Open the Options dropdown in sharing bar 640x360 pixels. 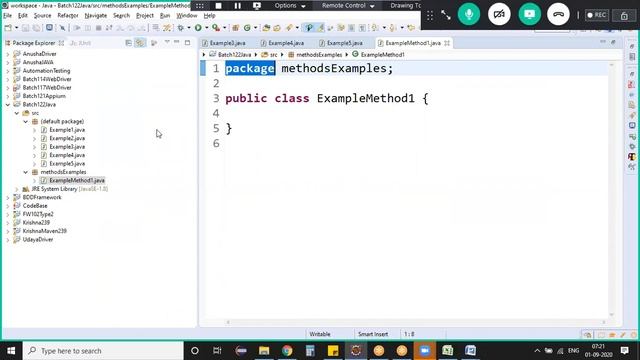(x=290, y=6)
